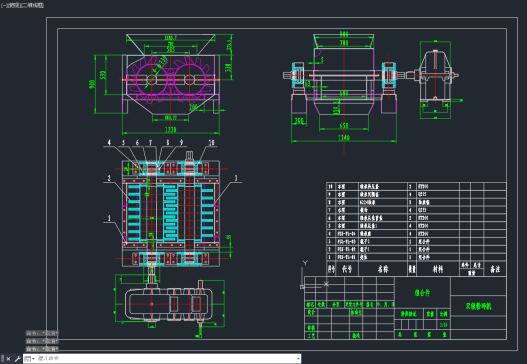This screenshot has height=364, width=527.
Task: Open the [-] viewport controls menu
Action: [x=3, y=5]
